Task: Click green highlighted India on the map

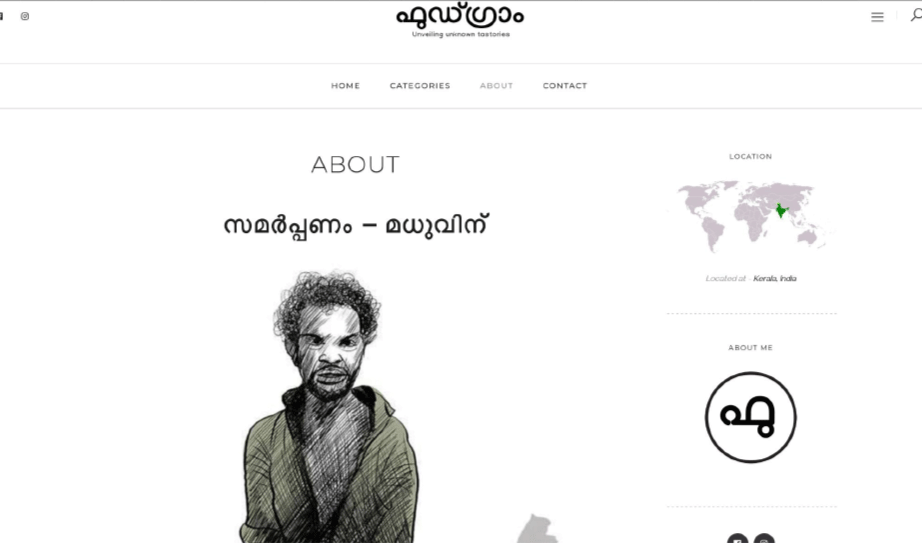Action: coord(781,211)
